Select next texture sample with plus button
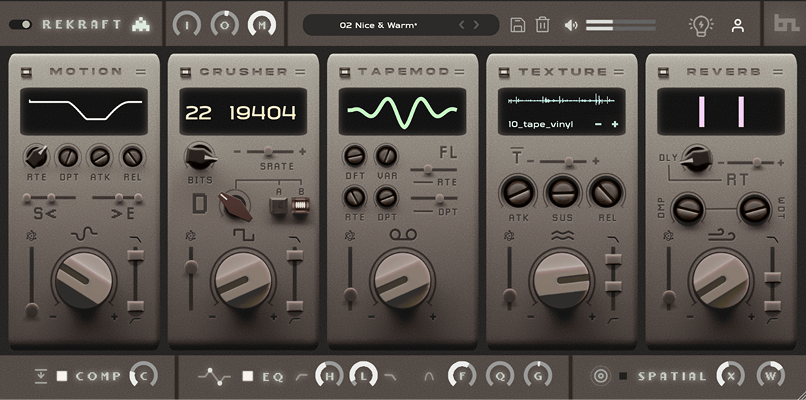This screenshot has width=806, height=400. tap(615, 124)
